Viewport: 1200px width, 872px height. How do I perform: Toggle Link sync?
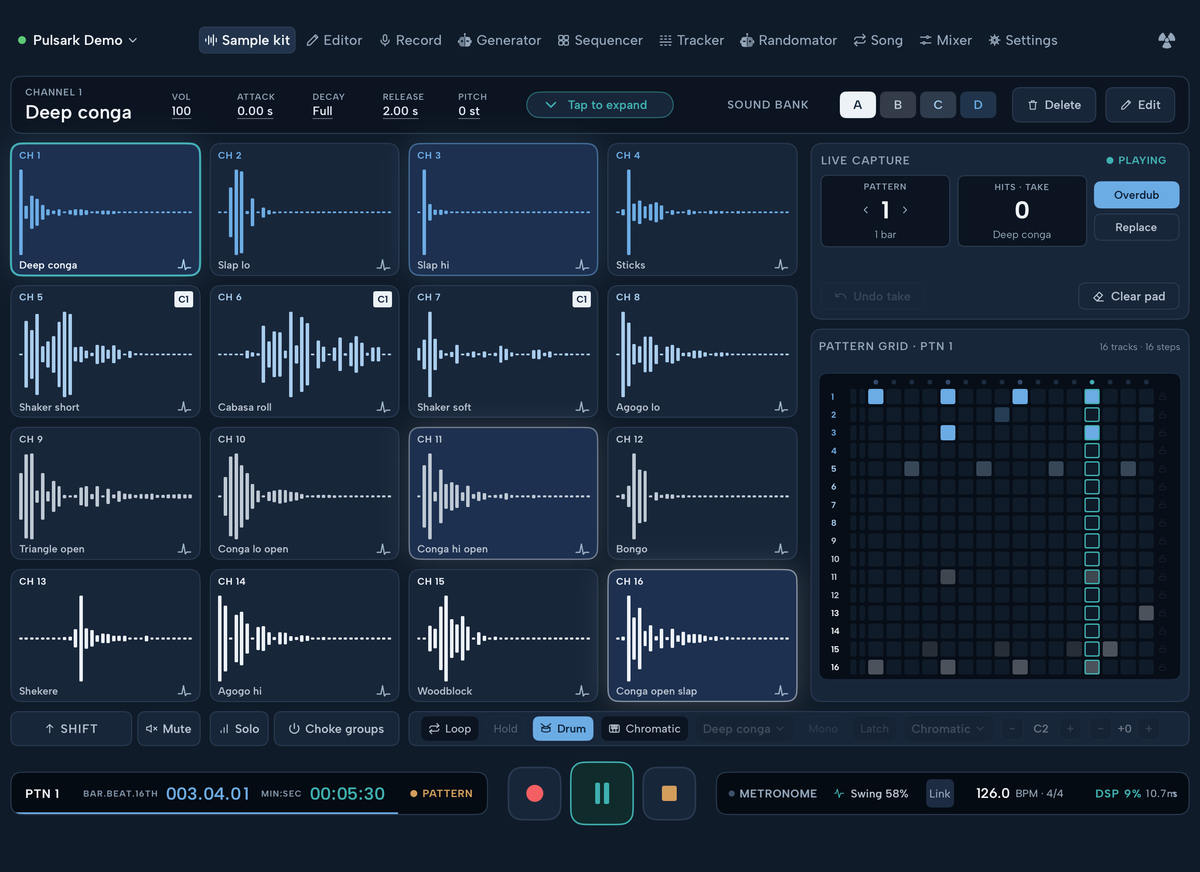click(940, 793)
